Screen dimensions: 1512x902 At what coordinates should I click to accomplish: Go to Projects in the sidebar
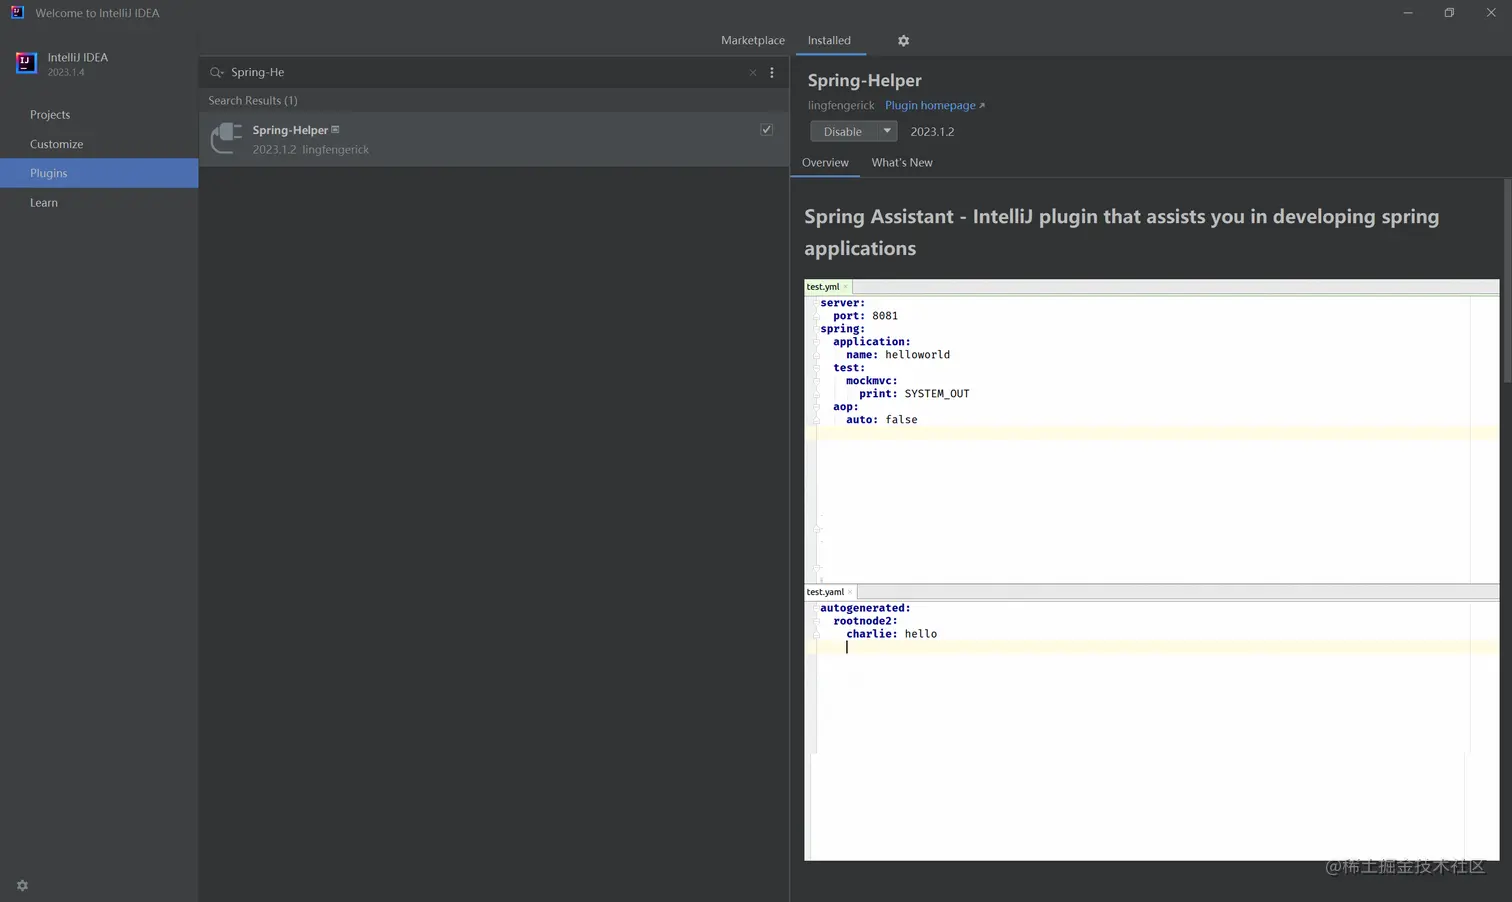click(x=50, y=115)
